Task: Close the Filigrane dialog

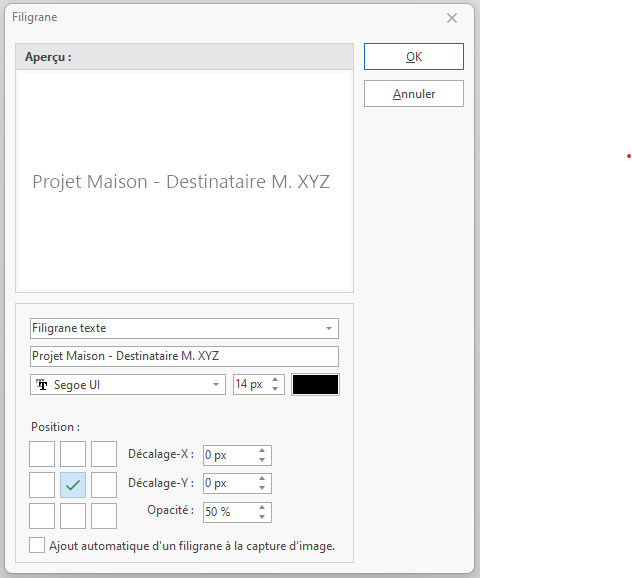Action: point(452,18)
